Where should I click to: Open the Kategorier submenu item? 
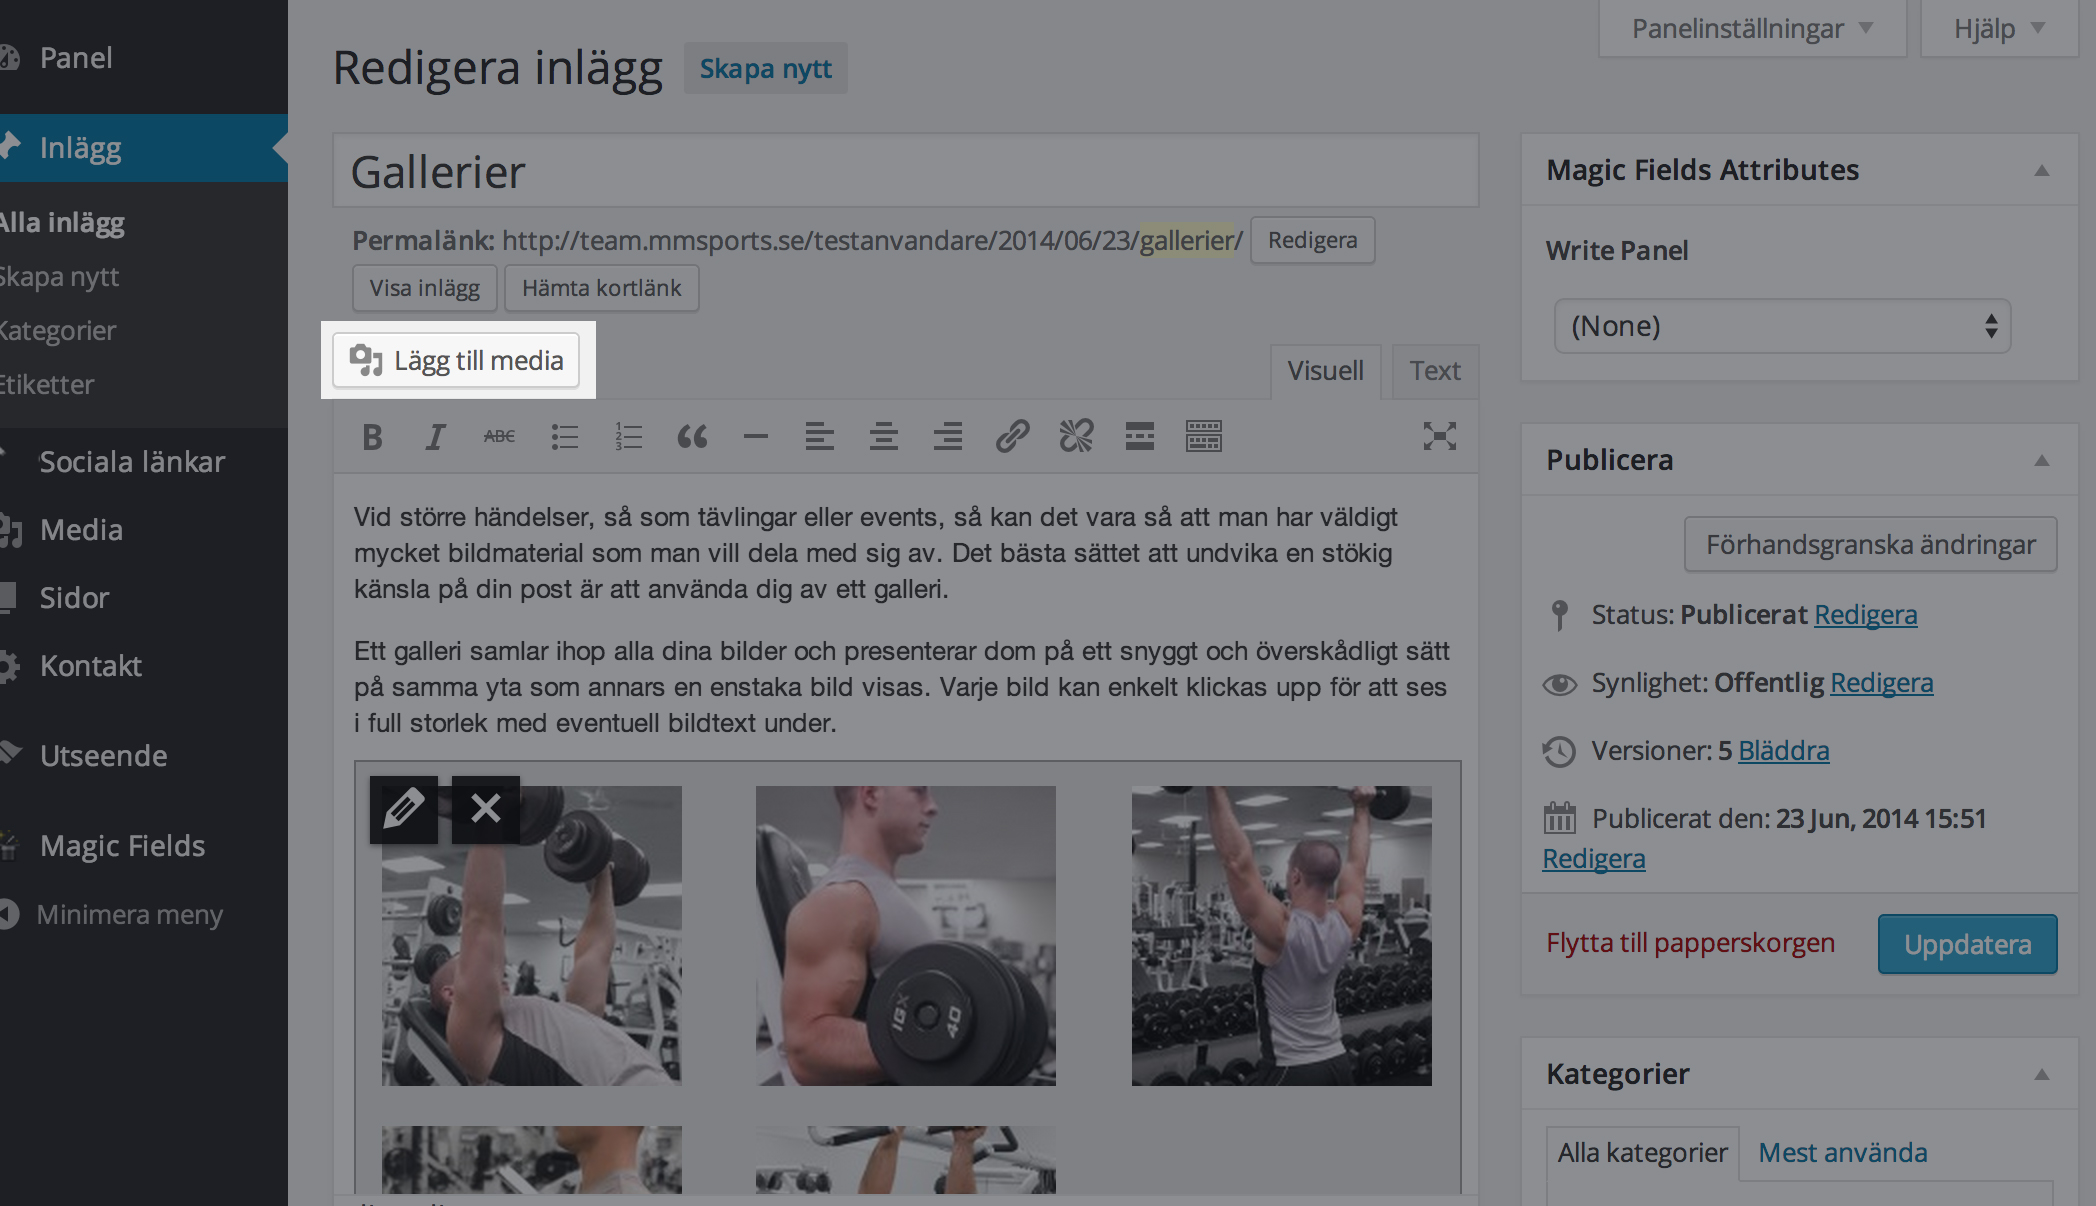click(58, 331)
